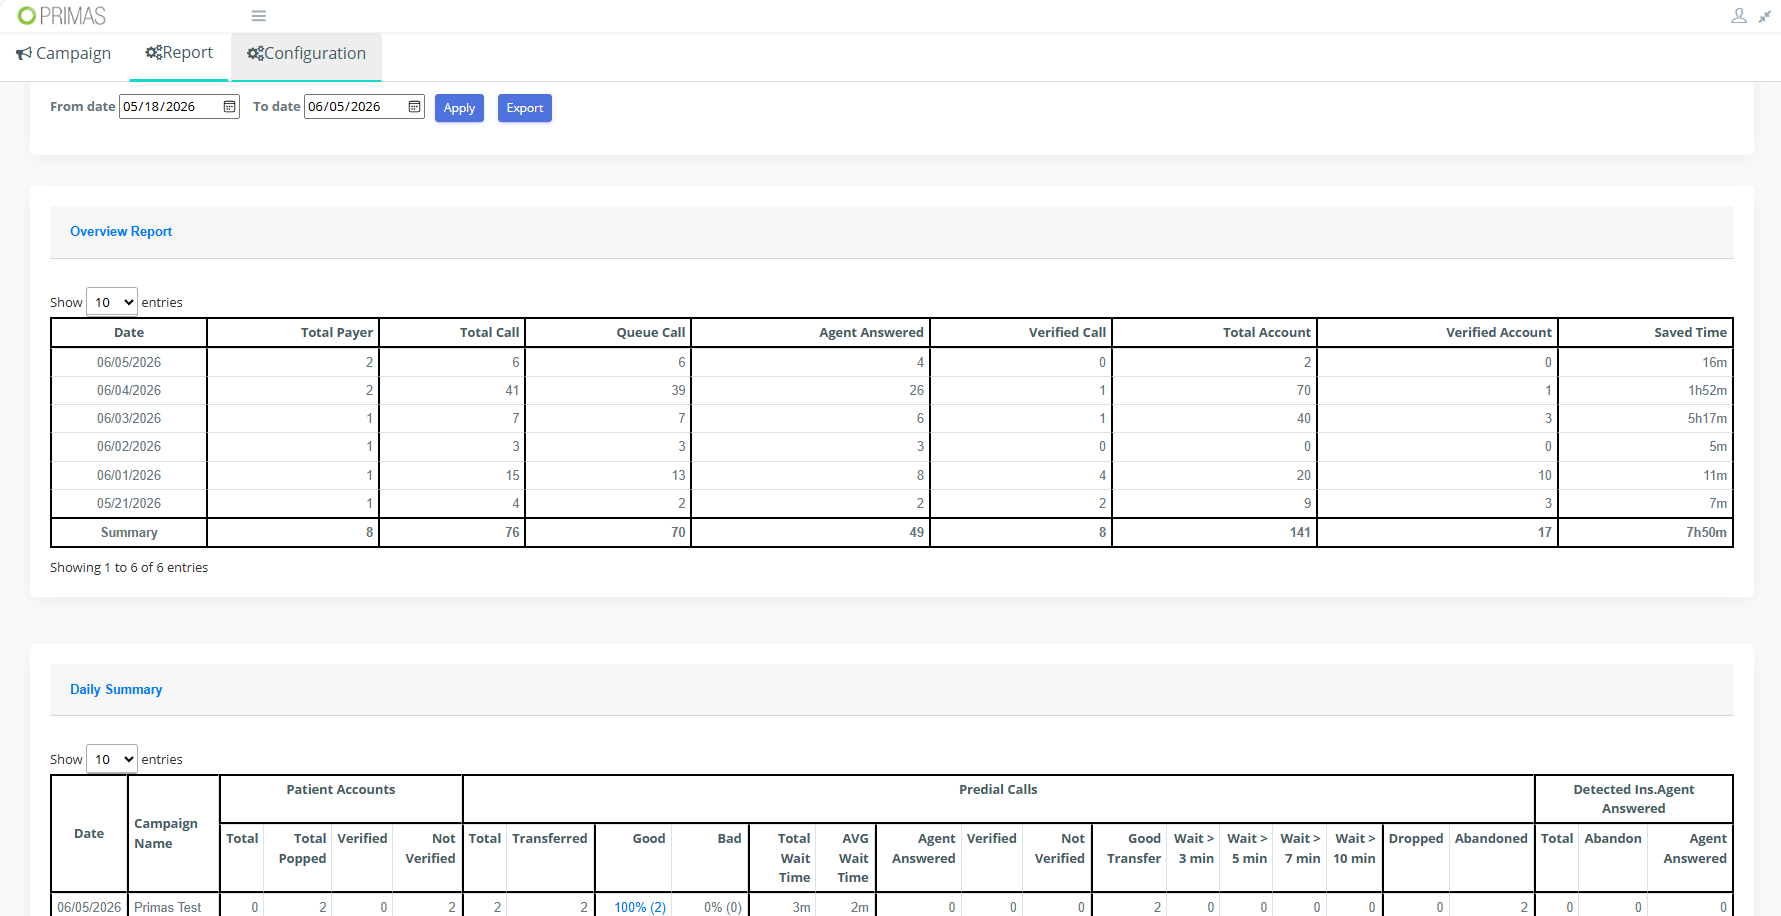The width and height of the screenshot is (1781, 916).
Task: Click the 100% (2) Good link
Action: coord(640,907)
